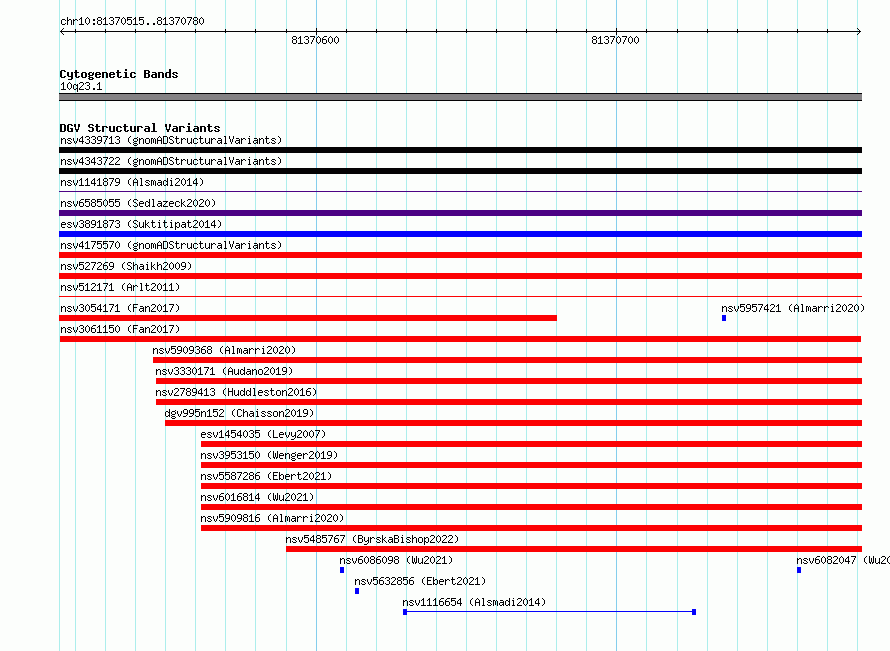Click the nsv527269 Shaikh2009 label
This screenshot has height=651, width=890.
[126, 266]
